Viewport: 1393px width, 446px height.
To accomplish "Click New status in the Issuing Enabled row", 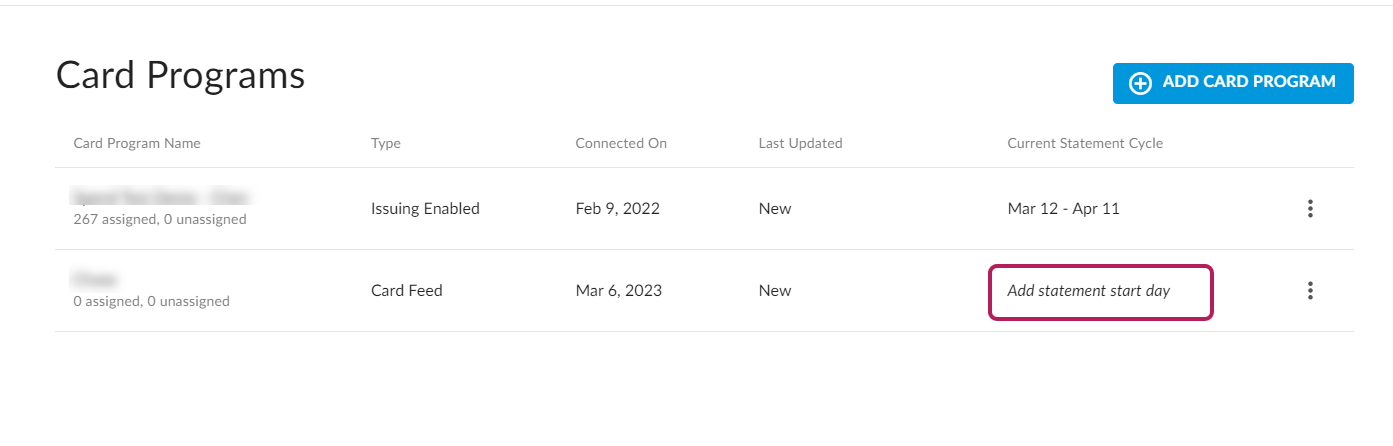I will coord(775,209).
